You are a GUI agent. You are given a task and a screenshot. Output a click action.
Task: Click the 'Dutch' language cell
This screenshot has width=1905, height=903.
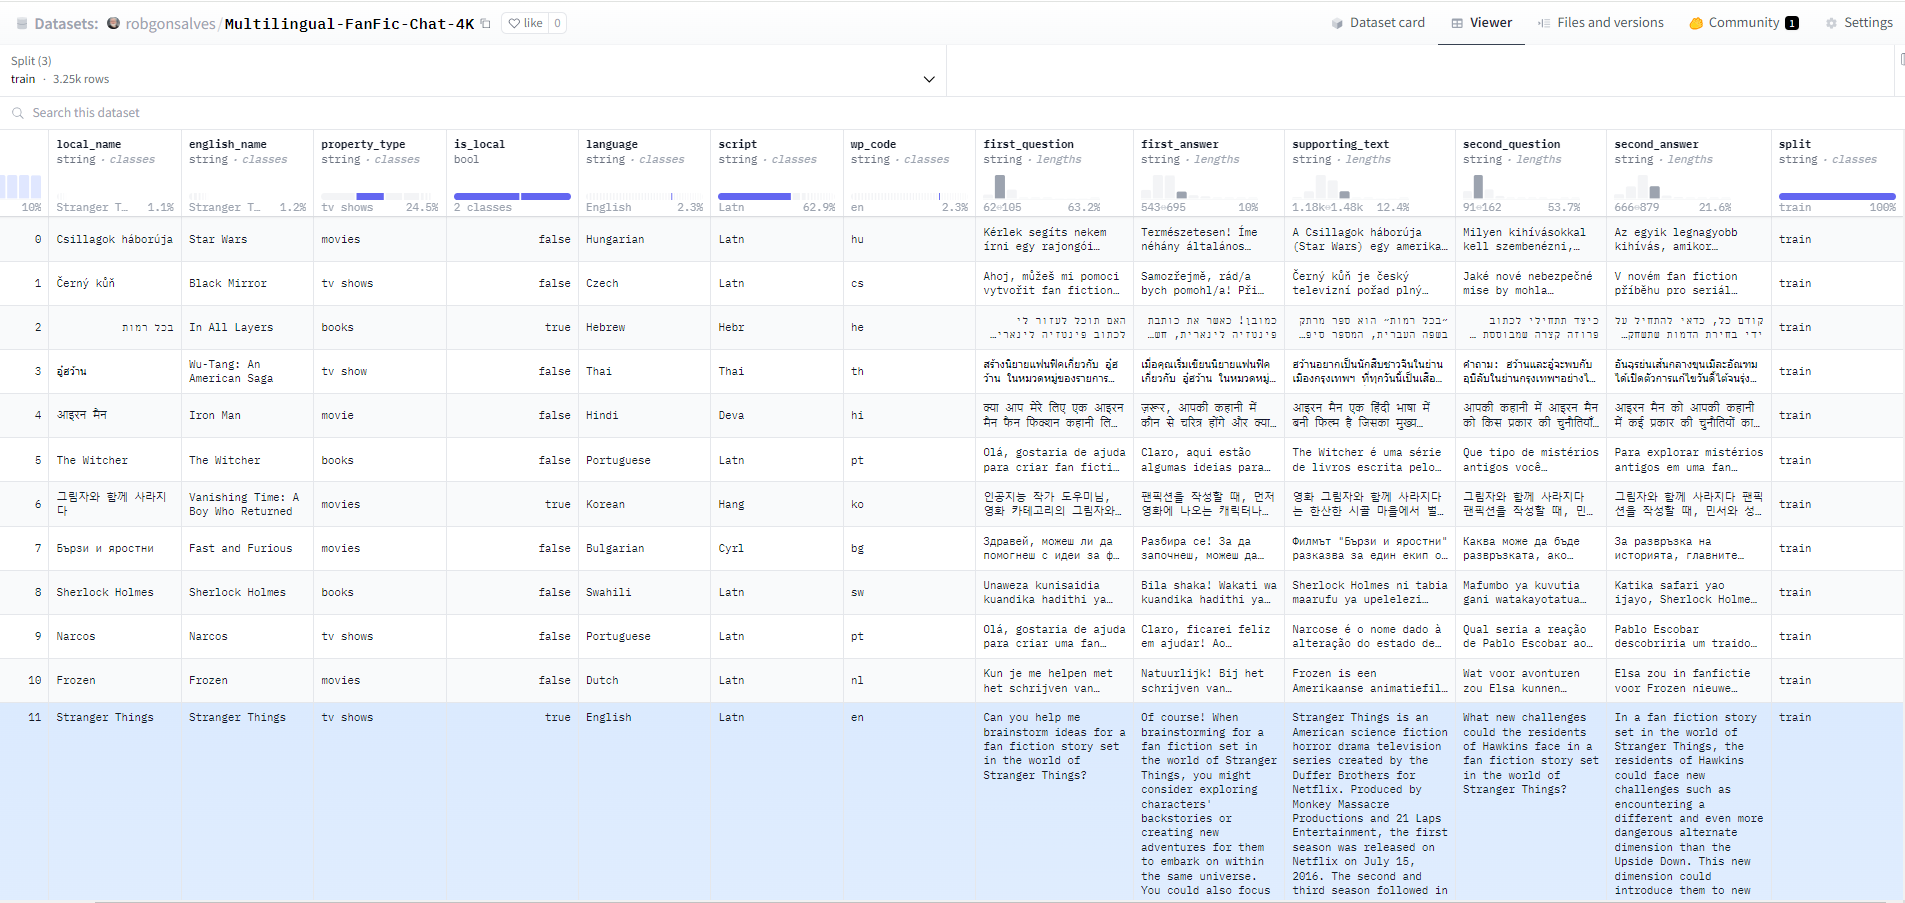644,681
